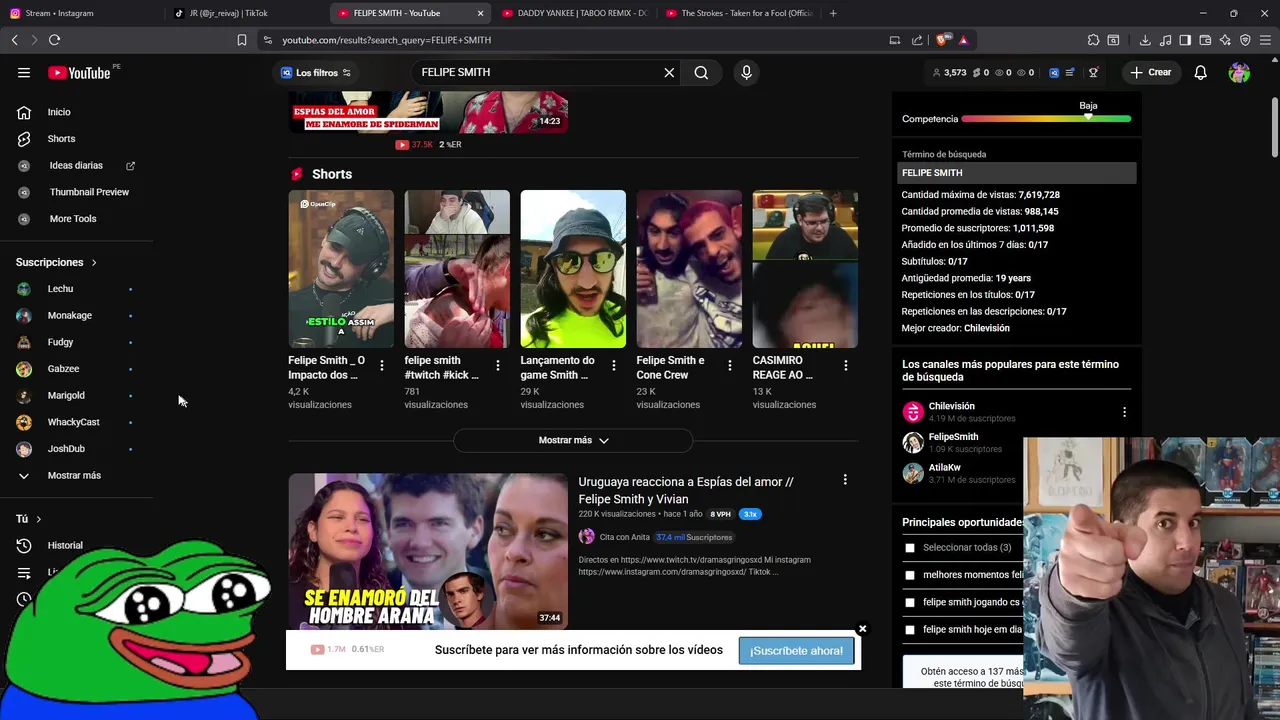Open Ideas diarias in sidebar

(x=76, y=165)
